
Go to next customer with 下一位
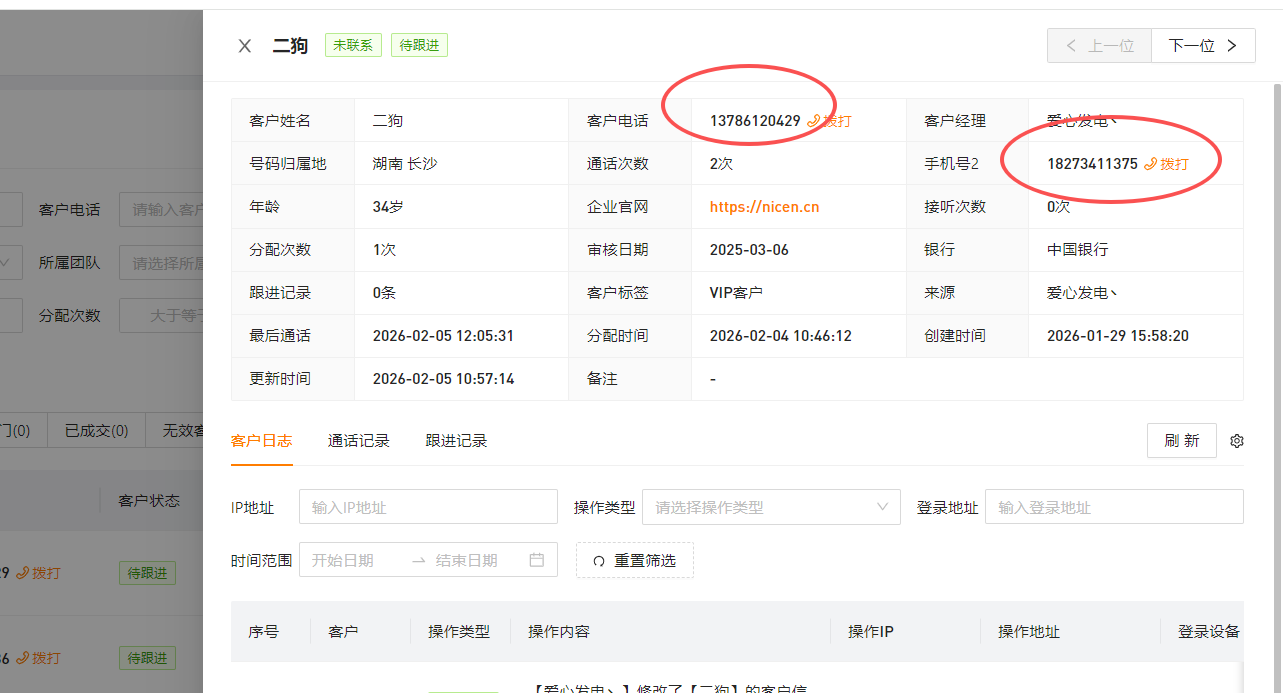point(1203,46)
